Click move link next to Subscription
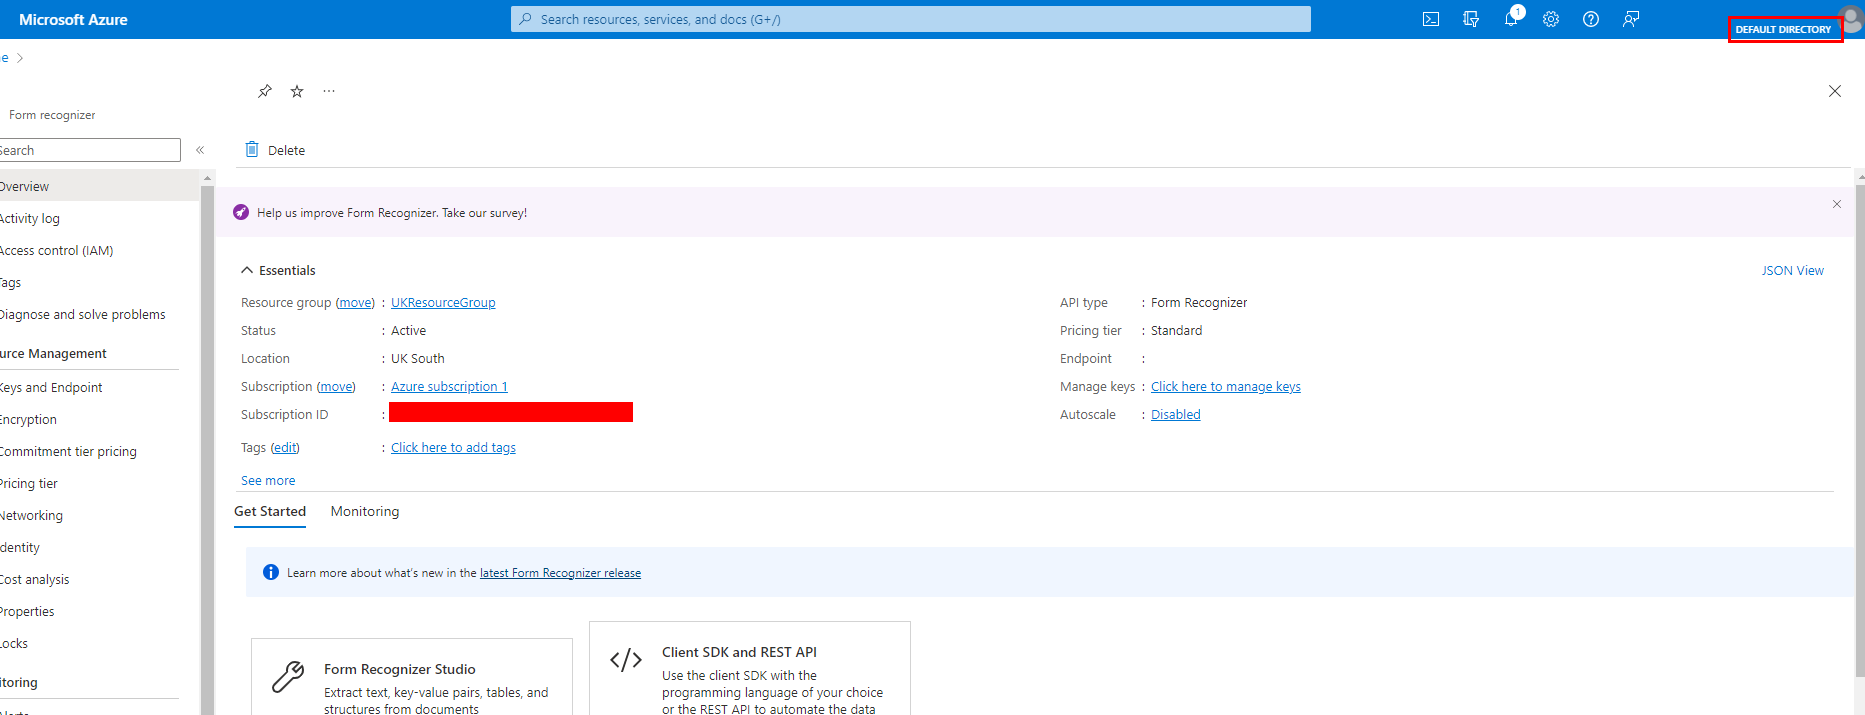 [336, 386]
